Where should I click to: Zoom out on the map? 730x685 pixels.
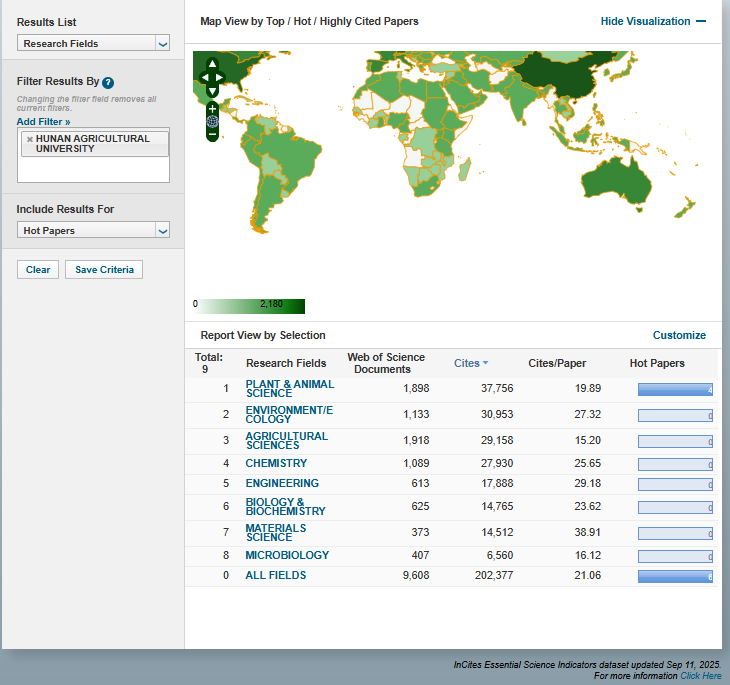pos(212,134)
